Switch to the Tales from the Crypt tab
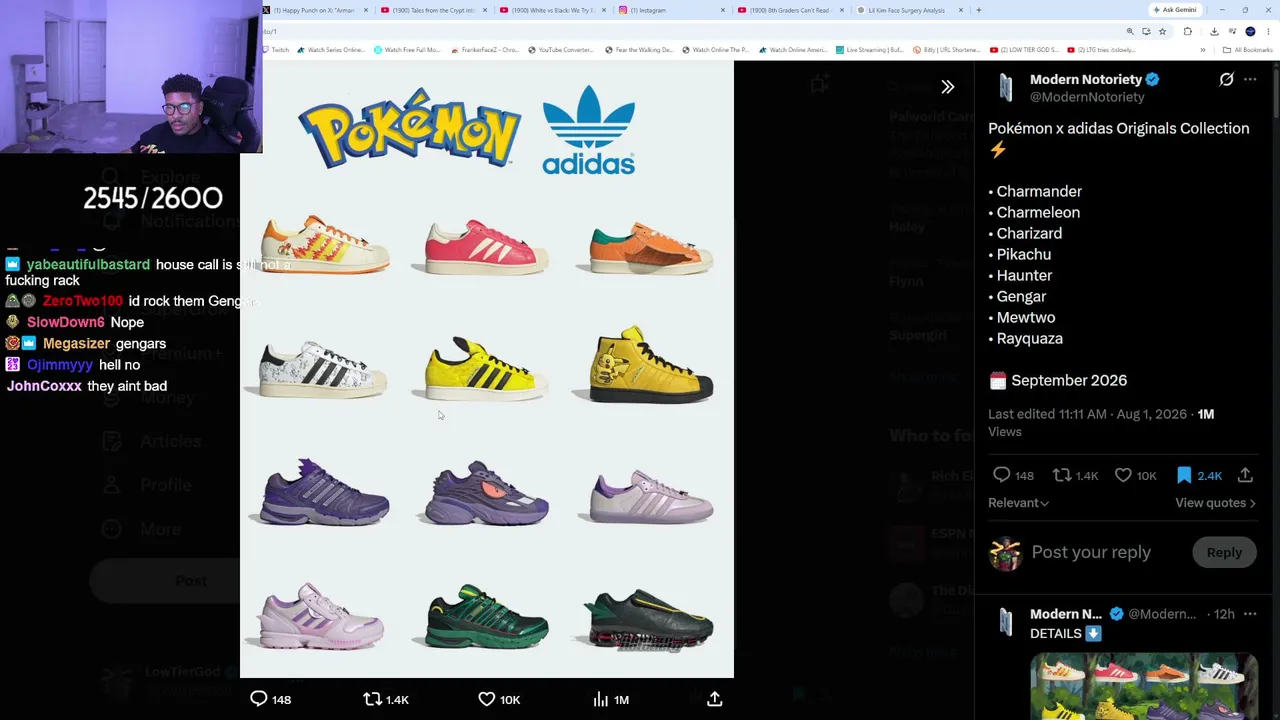Image resolution: width=1280 pixels, height=720 pixels. coord(435,10)
